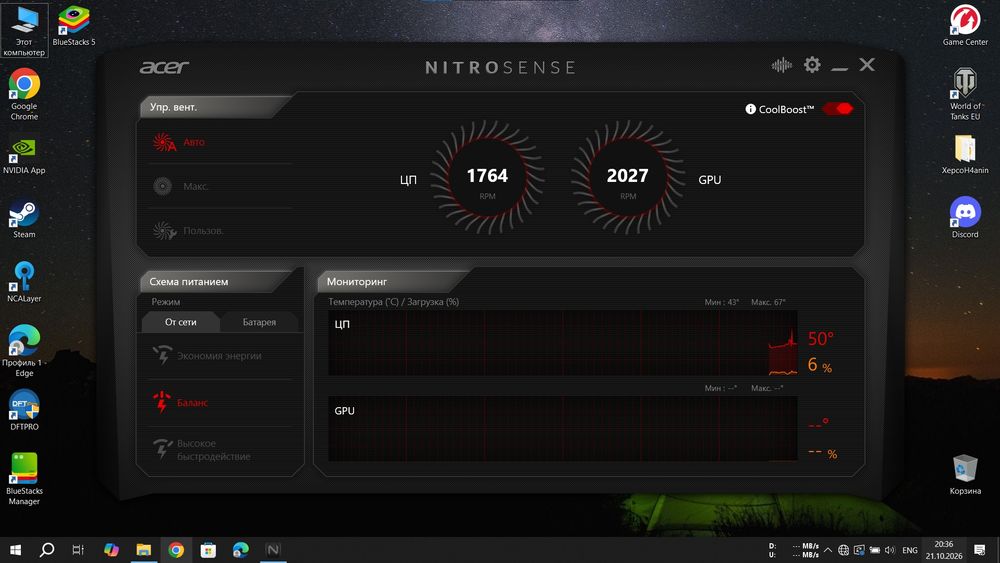The image size is (1000, 563).
Task: Open Game Center desktop shortcut
Action: (x=965, y=26)
